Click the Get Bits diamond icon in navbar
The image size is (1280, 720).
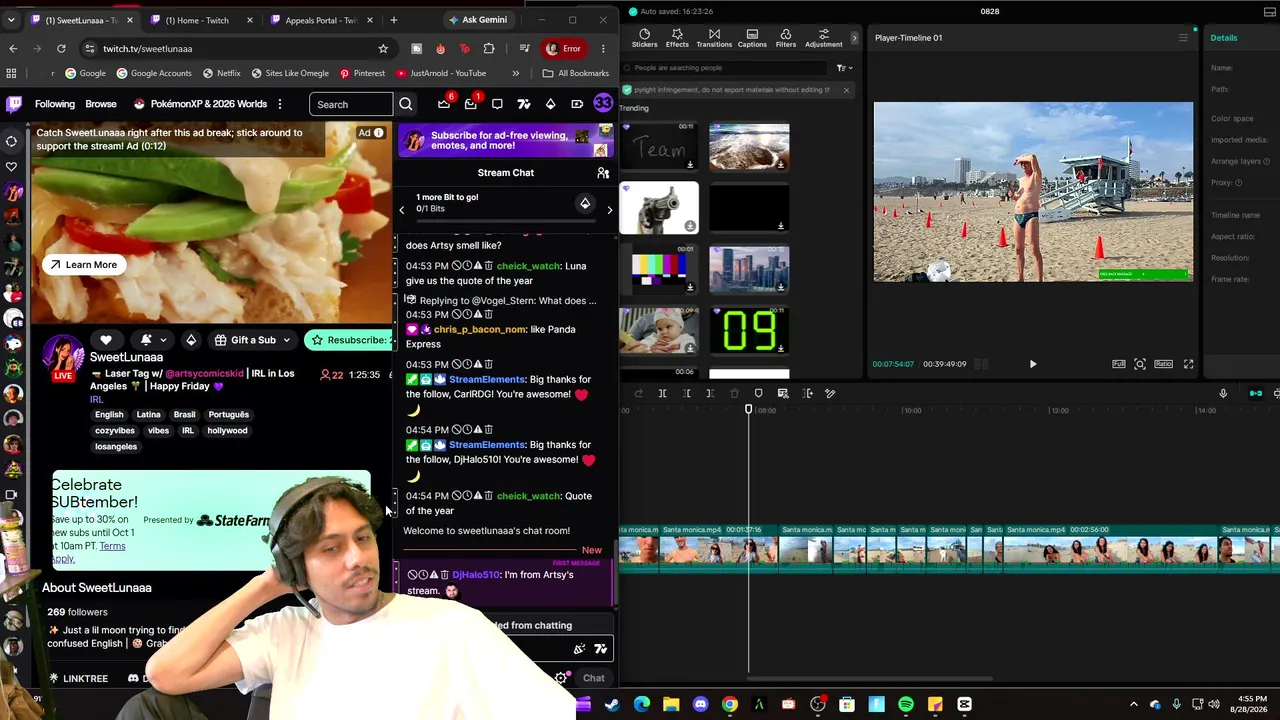[x=550, y=104]
